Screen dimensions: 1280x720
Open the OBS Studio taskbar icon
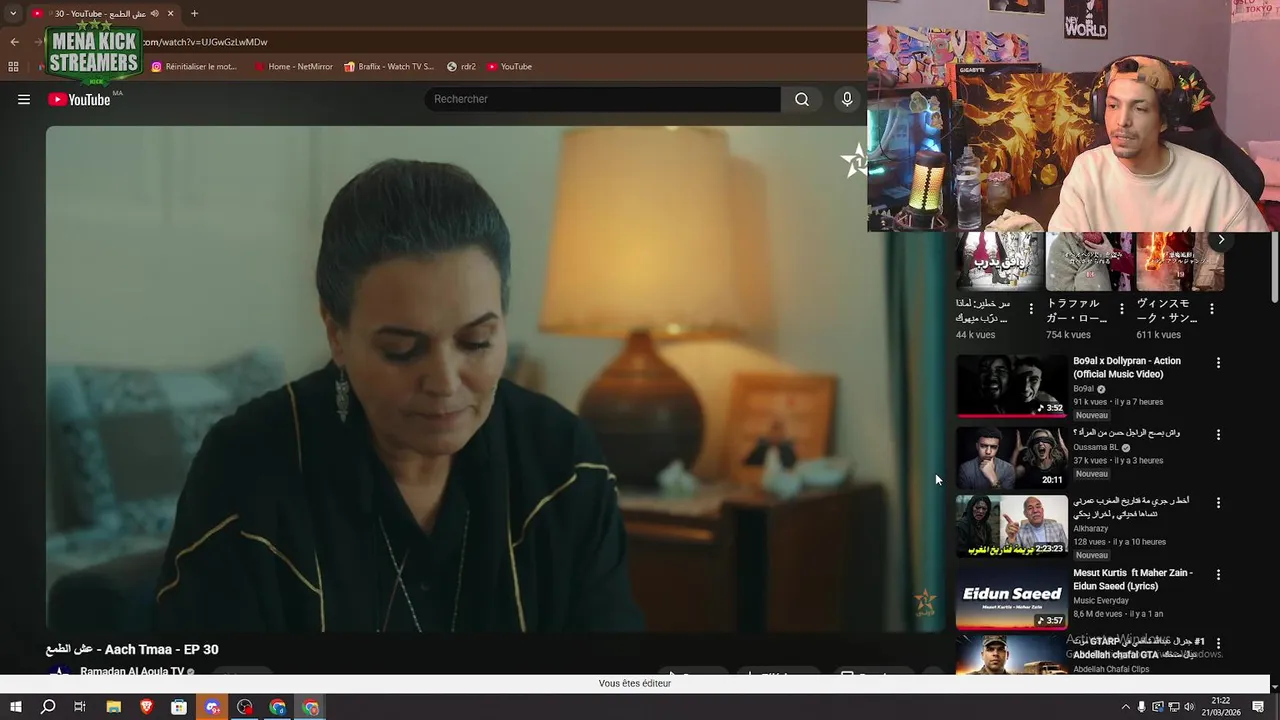[245, 707]
